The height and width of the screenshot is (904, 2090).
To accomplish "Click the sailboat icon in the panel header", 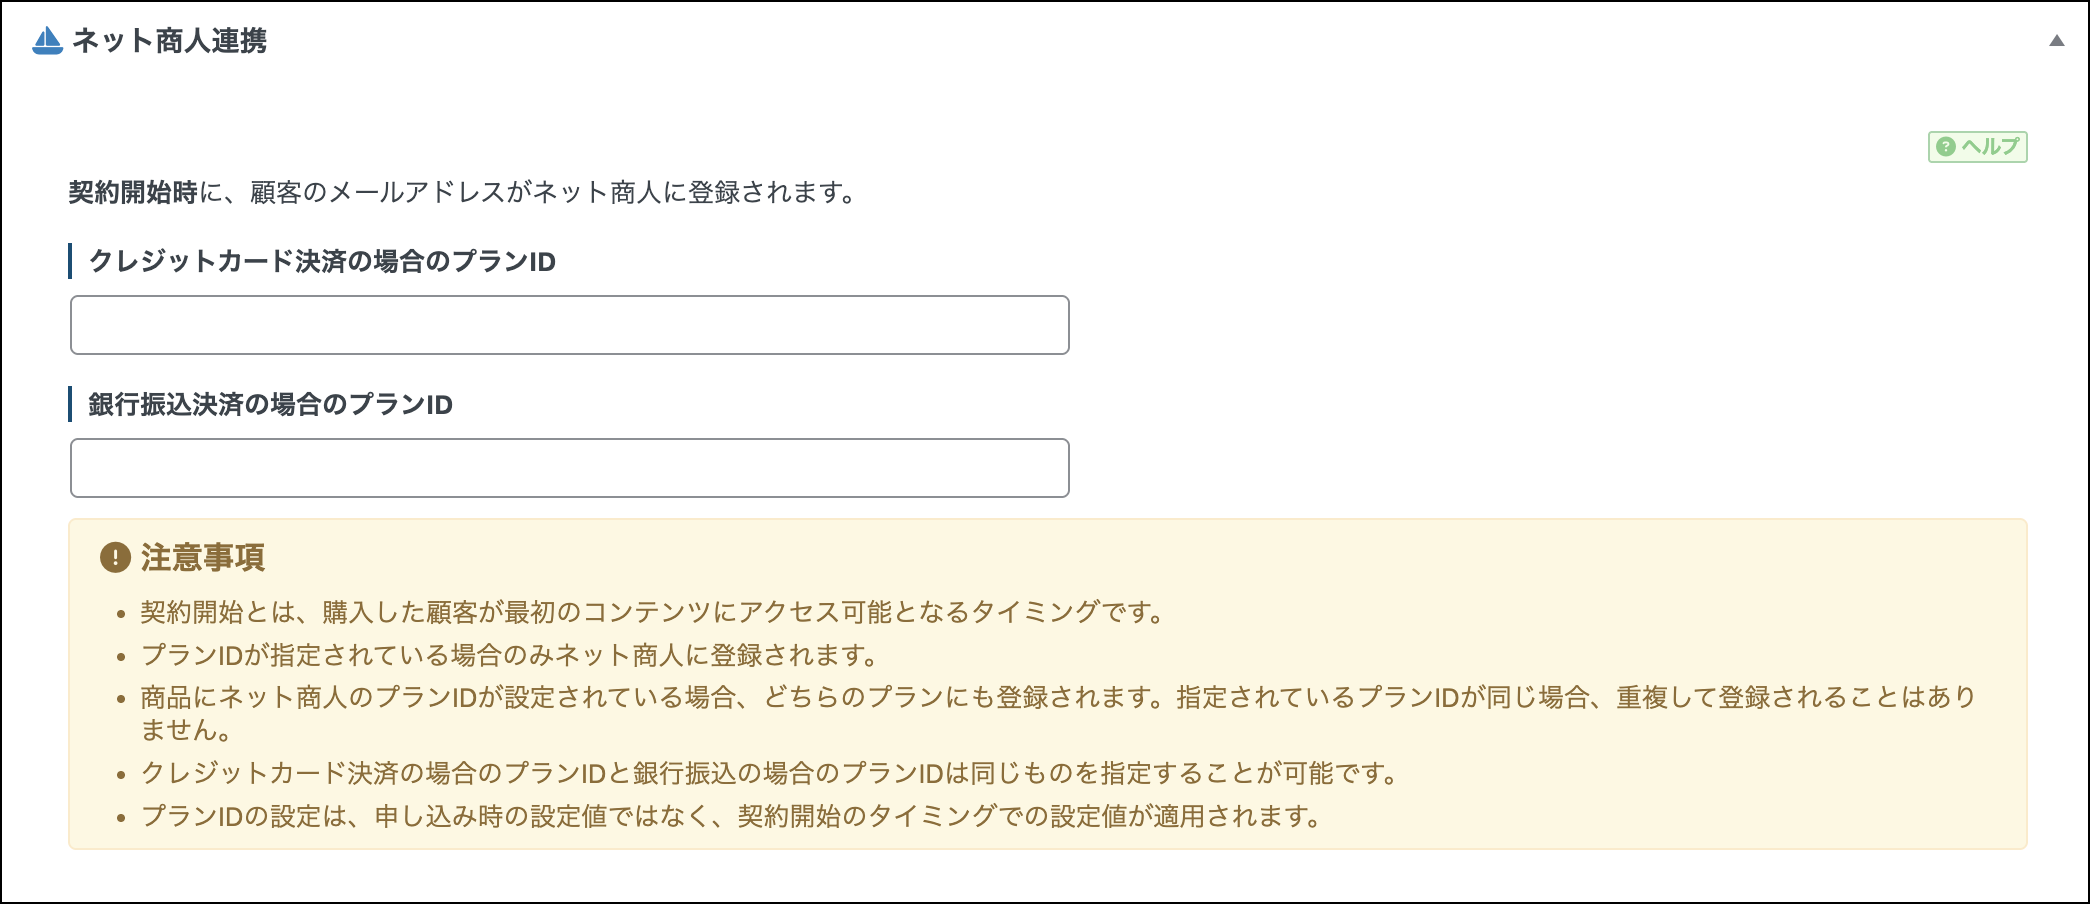I will 47,41.
